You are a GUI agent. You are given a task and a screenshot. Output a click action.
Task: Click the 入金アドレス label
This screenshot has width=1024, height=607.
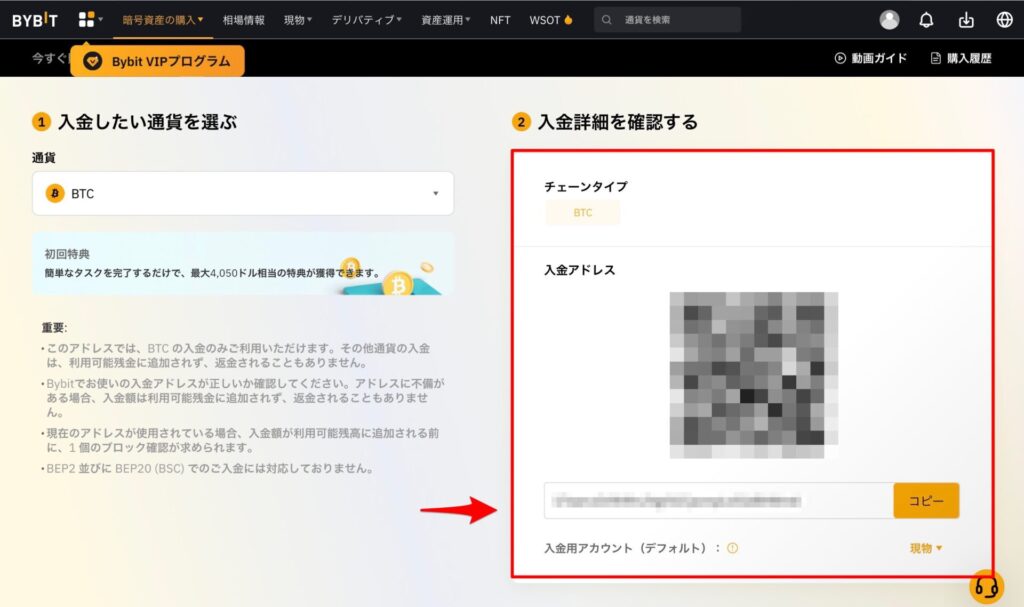(x=580, y=270)
